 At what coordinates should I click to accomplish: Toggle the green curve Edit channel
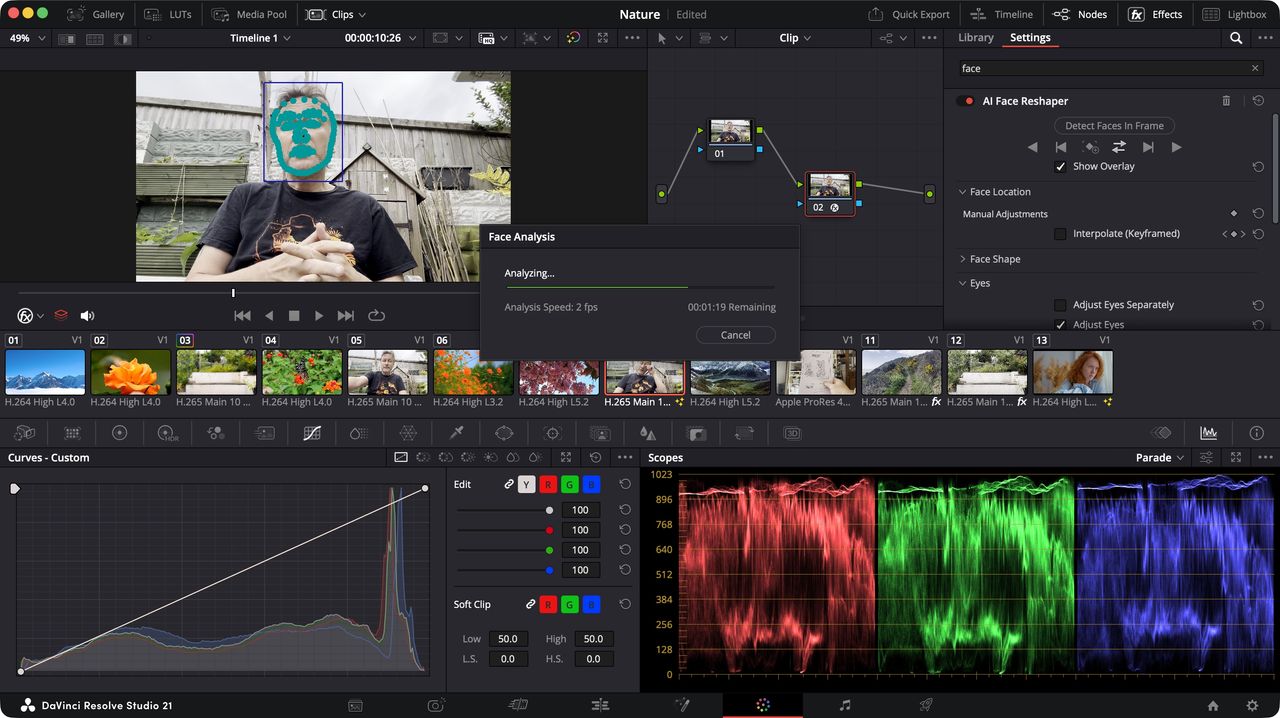coord(570,484)
